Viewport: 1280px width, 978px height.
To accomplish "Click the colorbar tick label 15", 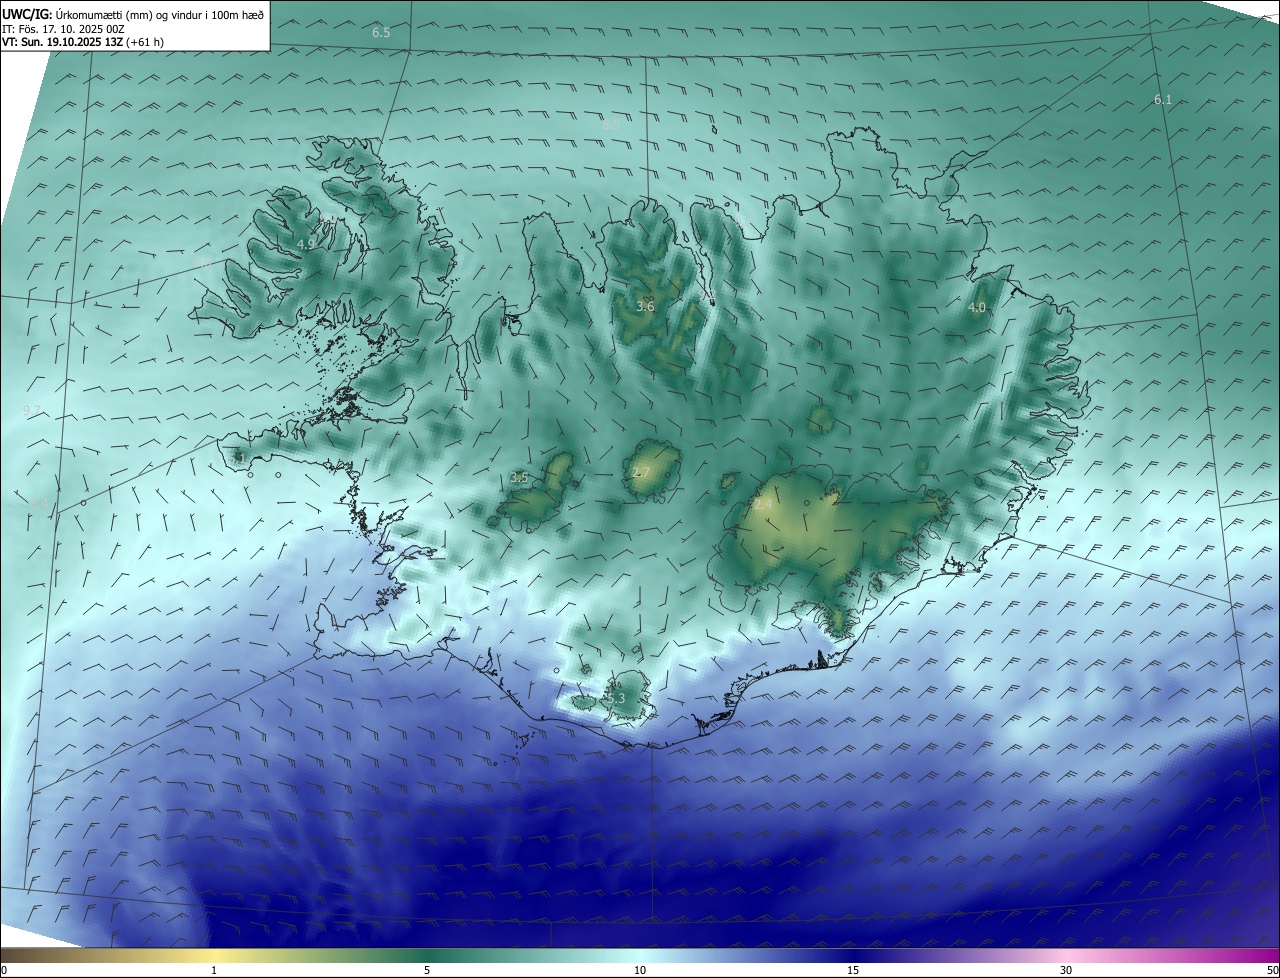I will (x=853, y=970).
